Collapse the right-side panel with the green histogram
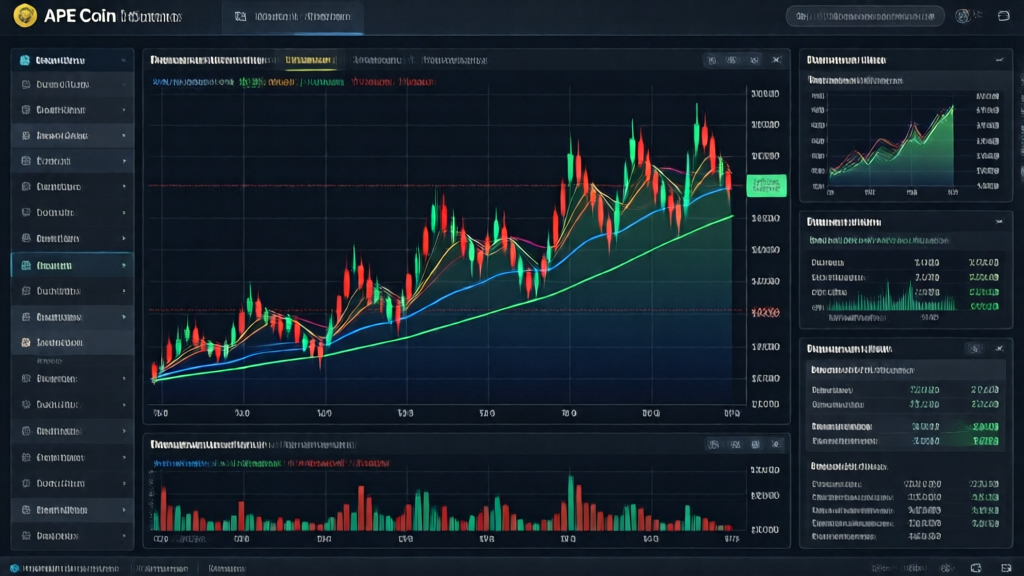This screenshot has width=1024, height=576. (x=999, y=222)
